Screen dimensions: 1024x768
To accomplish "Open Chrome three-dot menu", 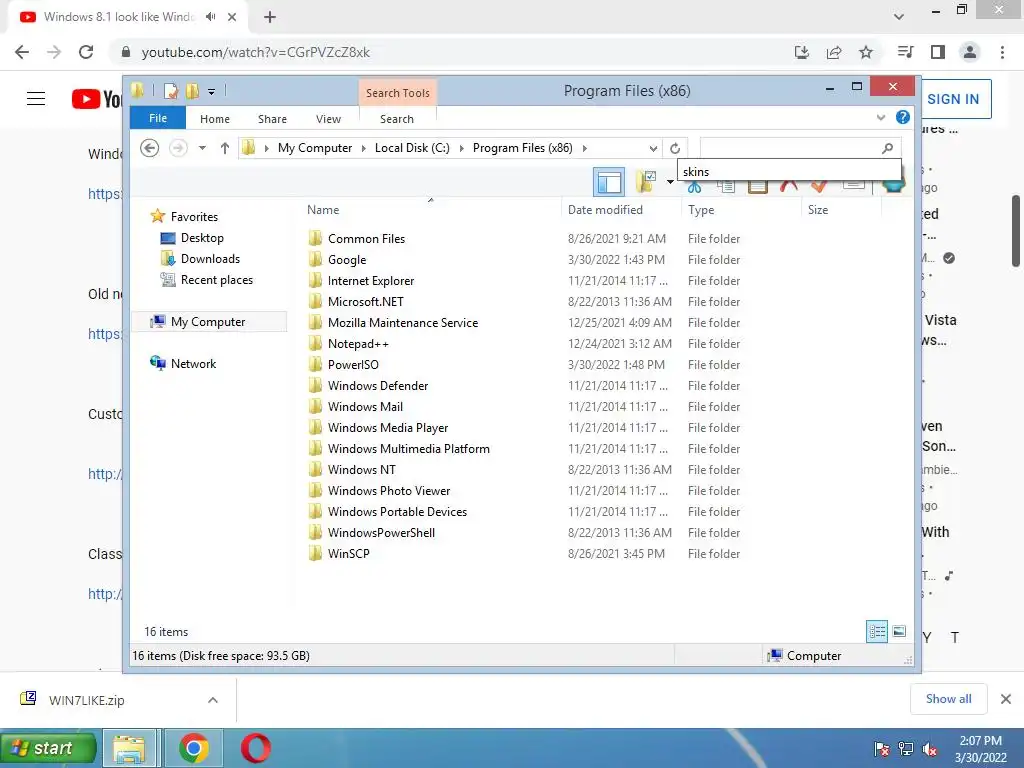I will [x=1002, y=52].
